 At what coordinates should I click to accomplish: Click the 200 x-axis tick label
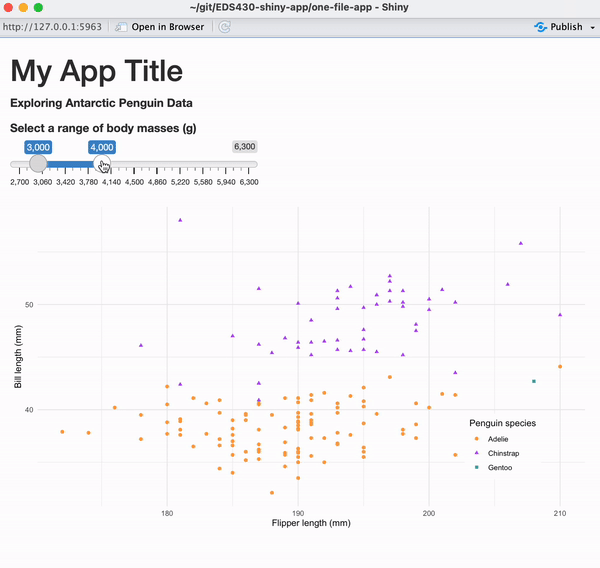point(429,513)
